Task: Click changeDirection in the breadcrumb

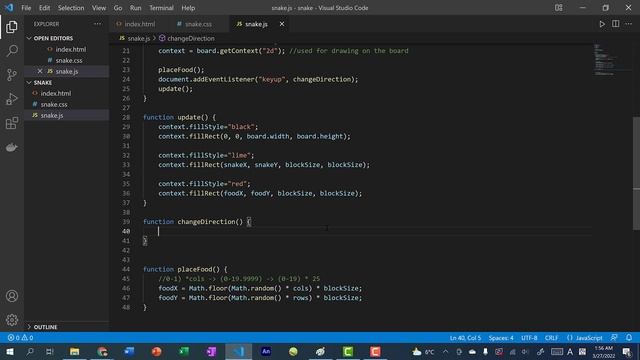Action: point(191,38)
